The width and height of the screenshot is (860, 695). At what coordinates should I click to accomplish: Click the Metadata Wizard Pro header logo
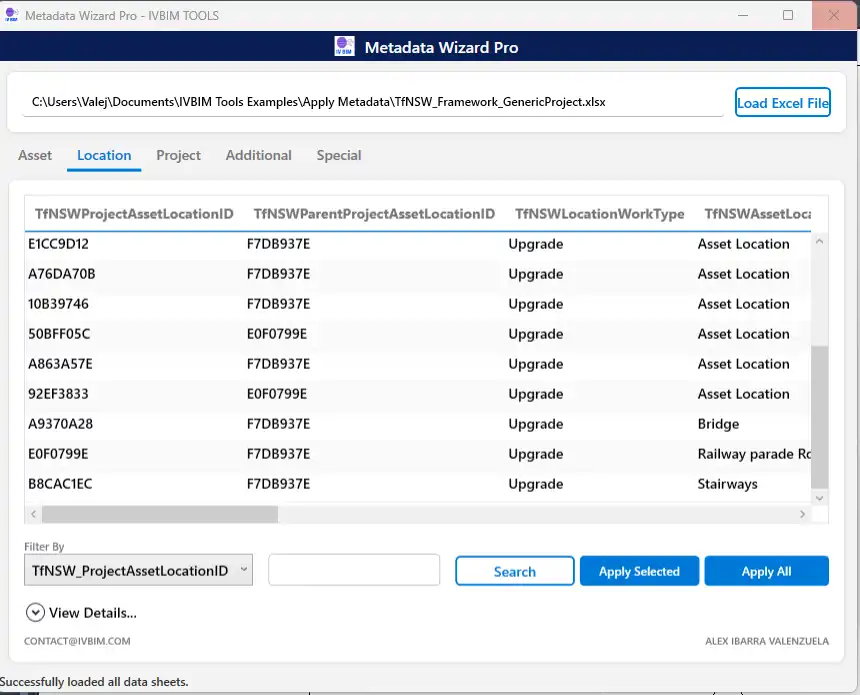pos(345,46)
